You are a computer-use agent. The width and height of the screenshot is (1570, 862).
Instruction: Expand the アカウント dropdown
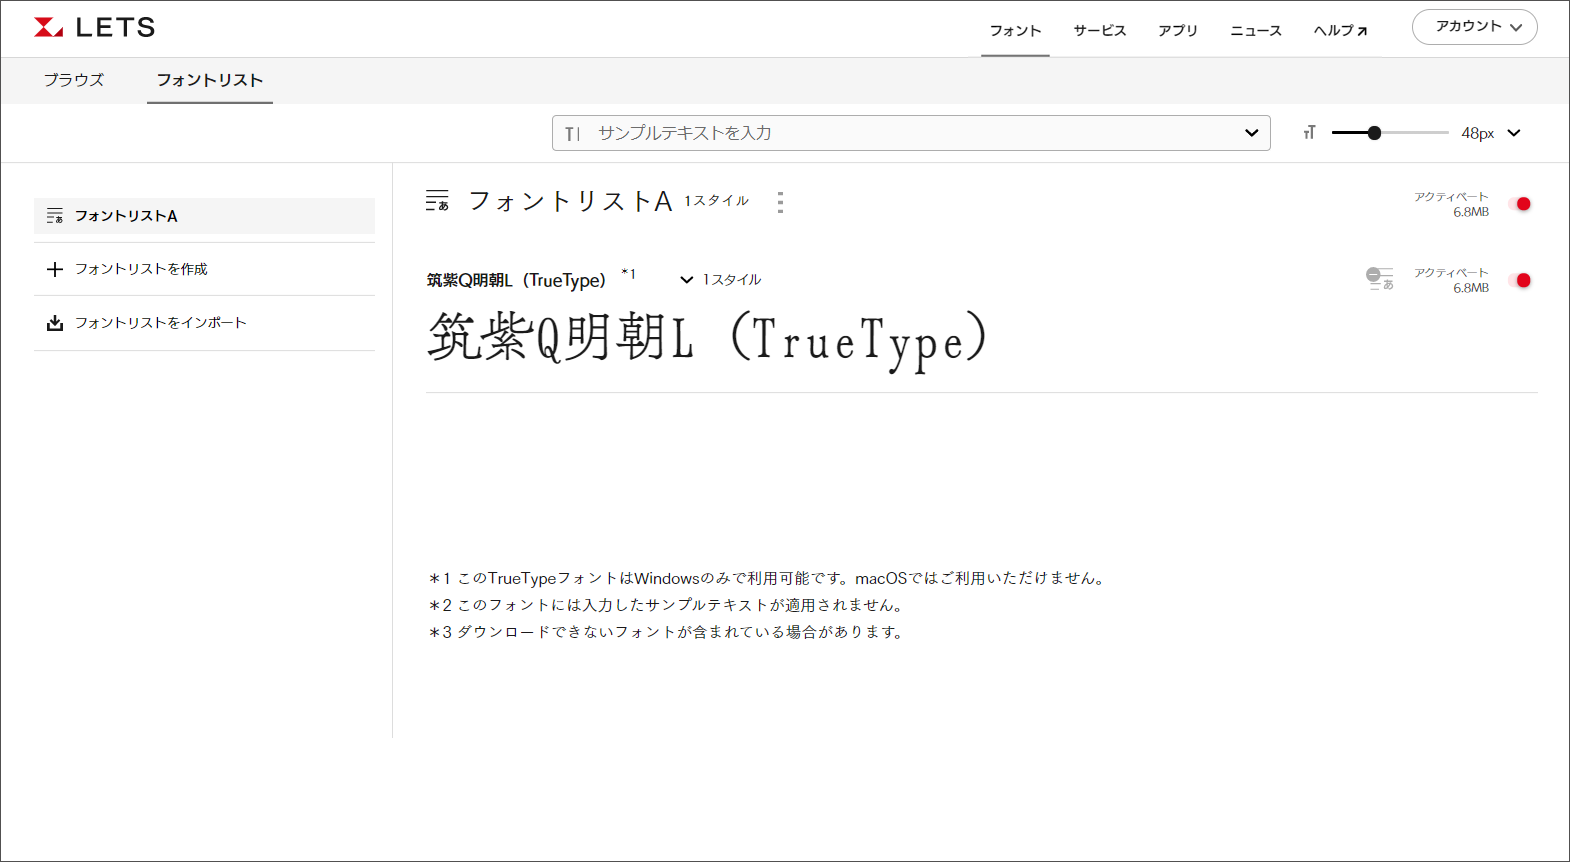click(1474, 27)
